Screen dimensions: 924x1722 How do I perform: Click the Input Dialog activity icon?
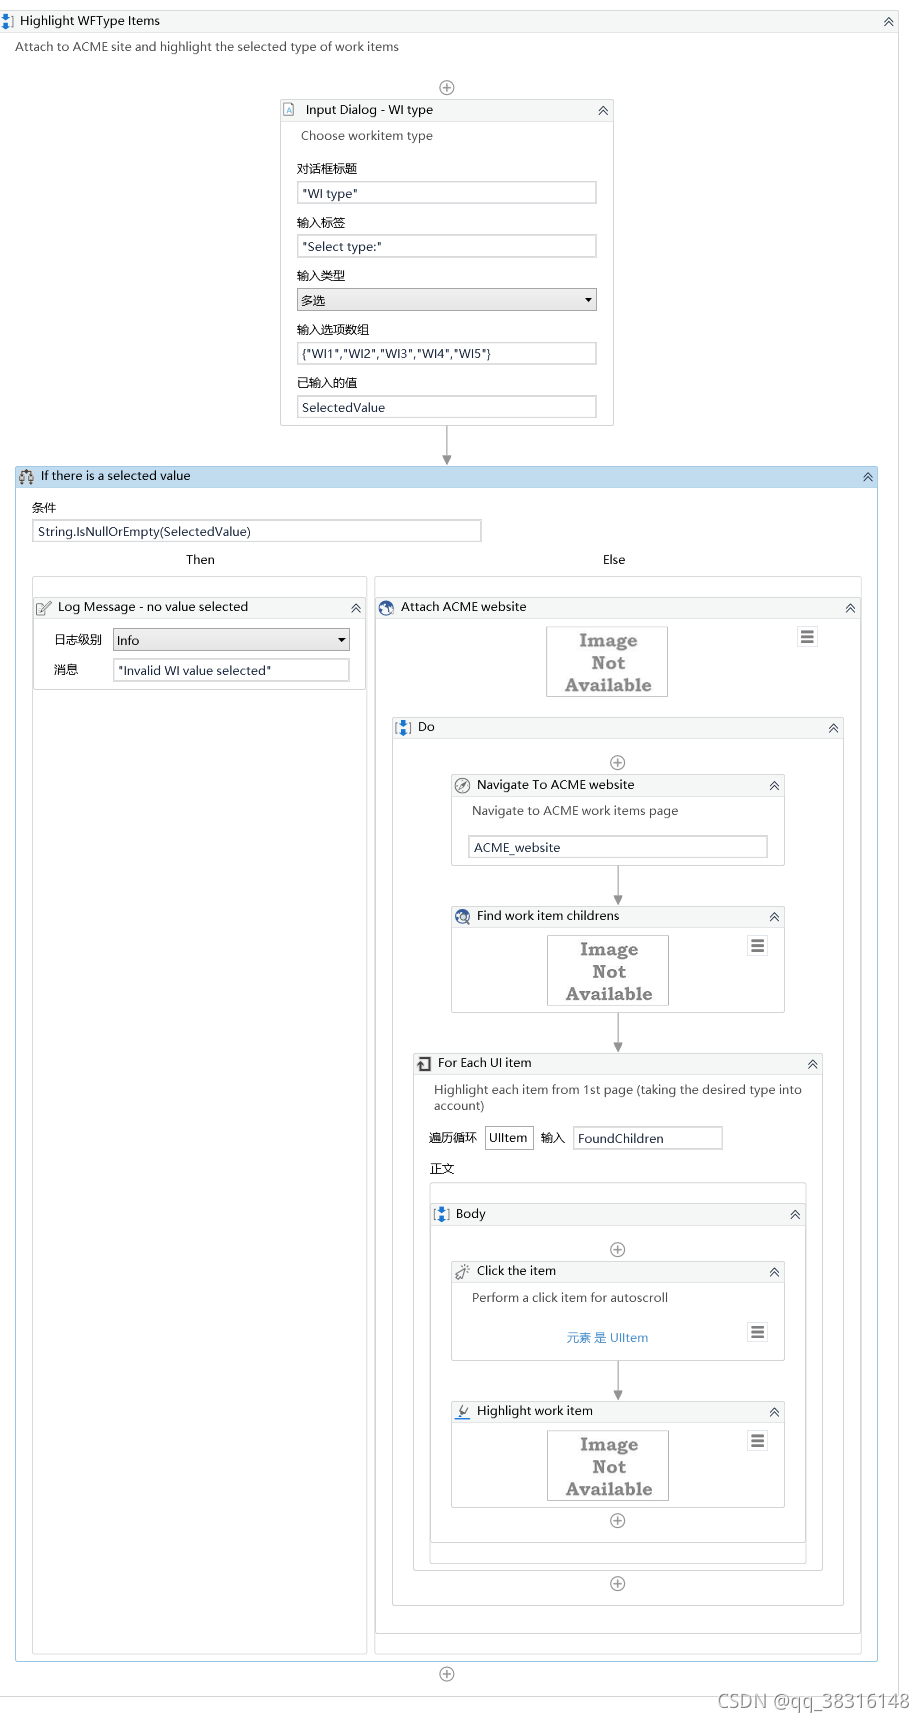pyautogui.click(x=289, y=110)
